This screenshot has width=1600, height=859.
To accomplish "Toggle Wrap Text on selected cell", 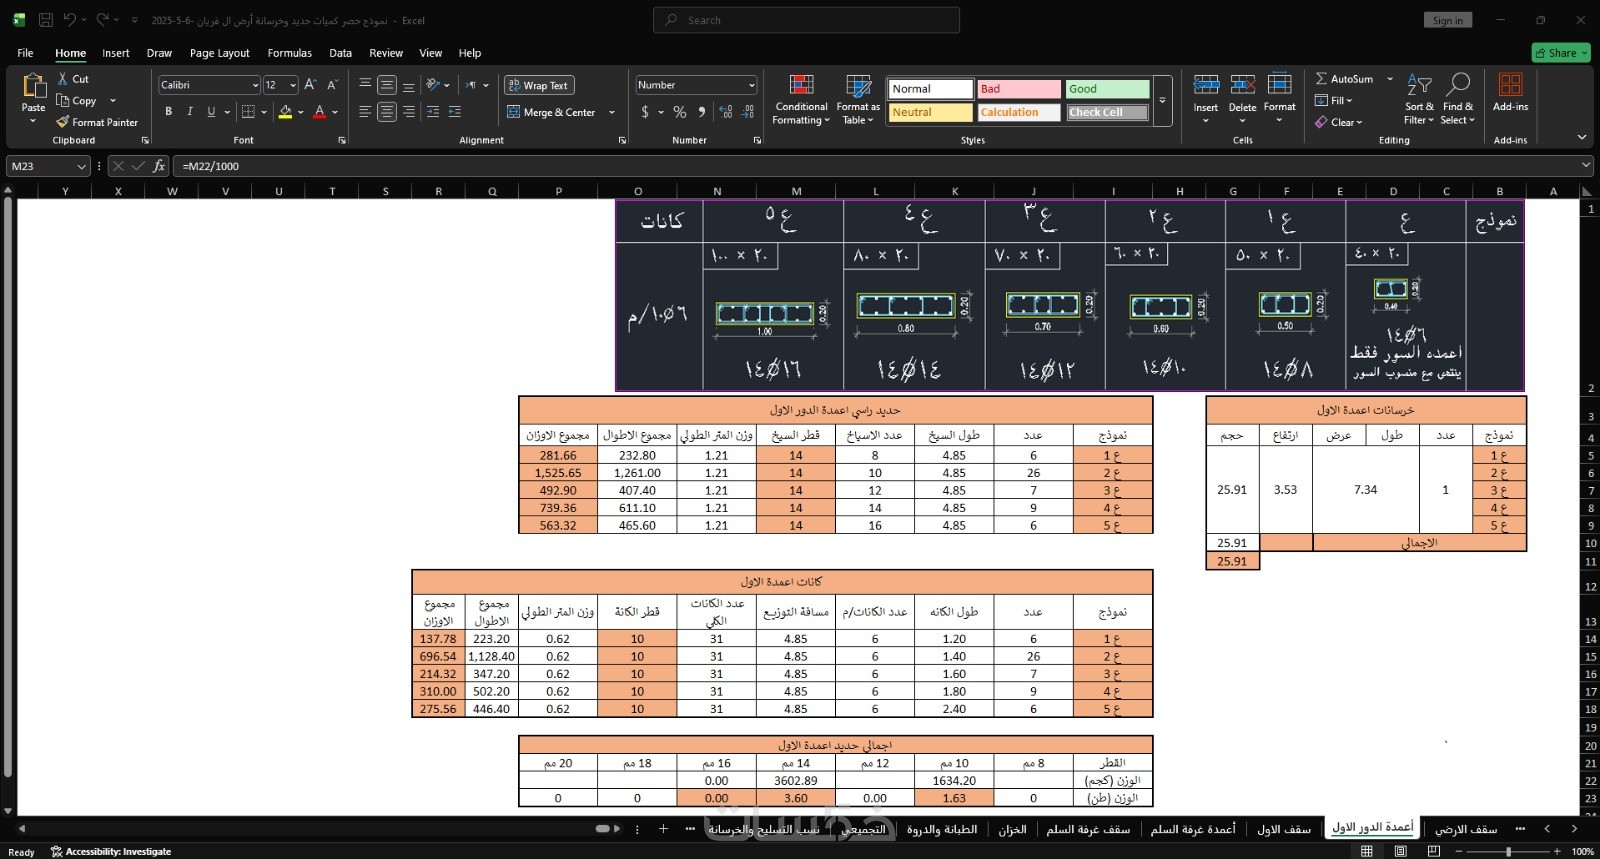I will (539, 85).
